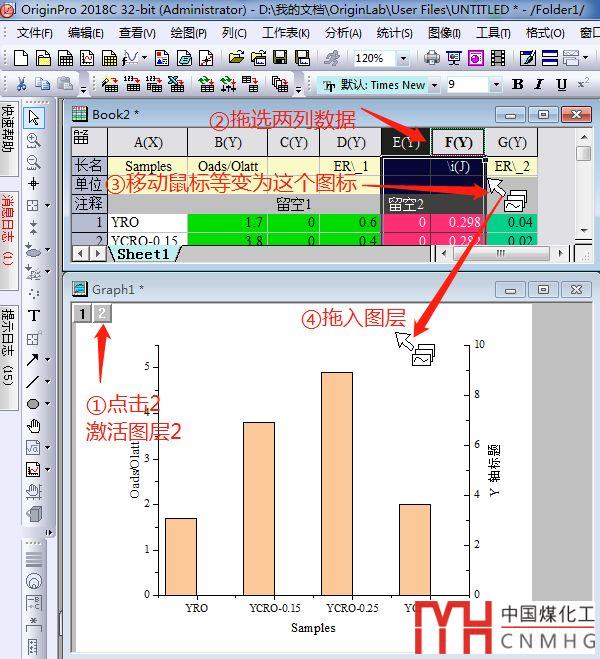Click the YRO cell in row 1
Screen dimensions: 600x659
(x=148, y=222)
